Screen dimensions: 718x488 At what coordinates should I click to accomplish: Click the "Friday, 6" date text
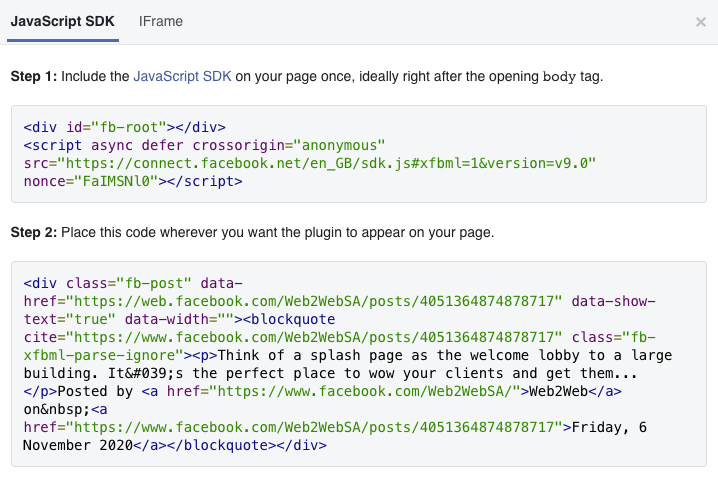tap(609, 427)
